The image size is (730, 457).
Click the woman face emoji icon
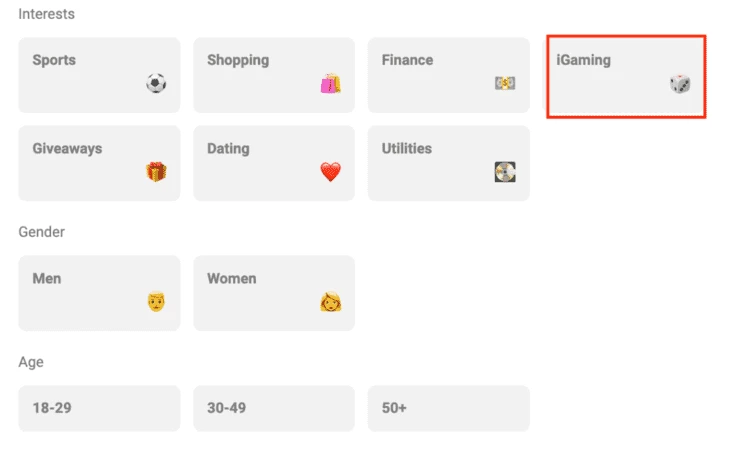click(x=331, y=302)
